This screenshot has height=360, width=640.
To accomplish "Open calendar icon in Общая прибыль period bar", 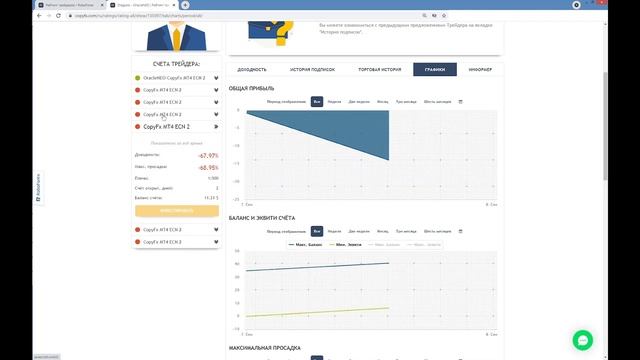I will [x=460, y=102].
